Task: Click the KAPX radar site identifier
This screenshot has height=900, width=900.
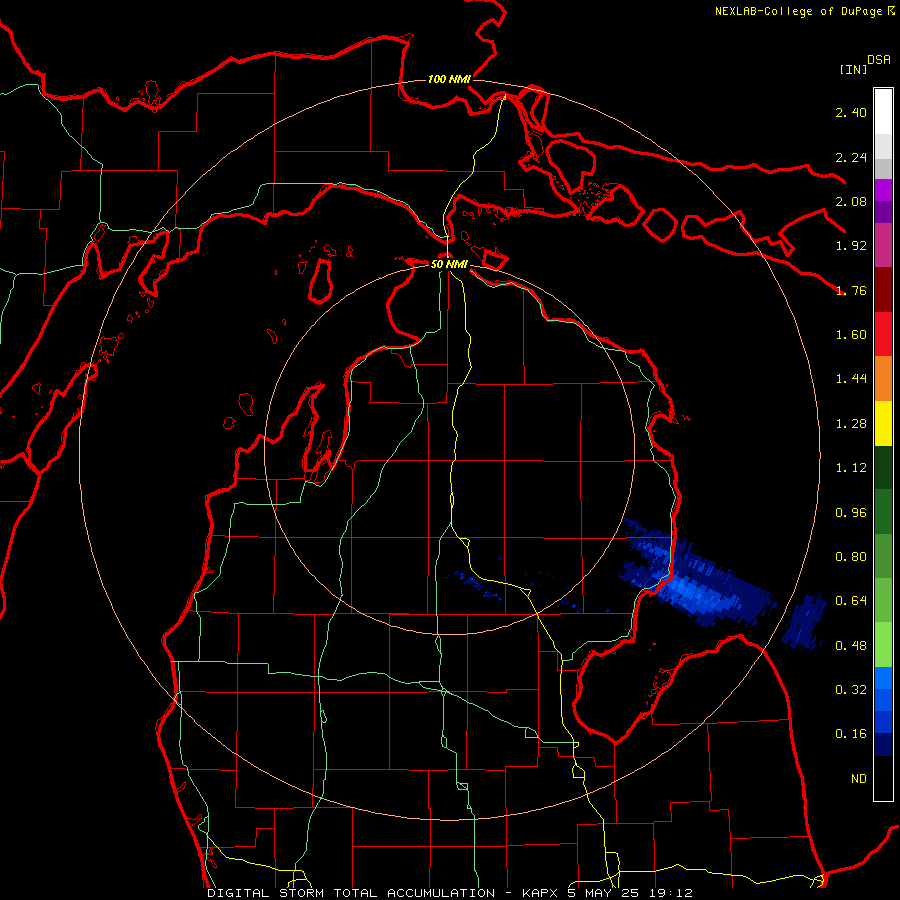Action: point(541,893)
